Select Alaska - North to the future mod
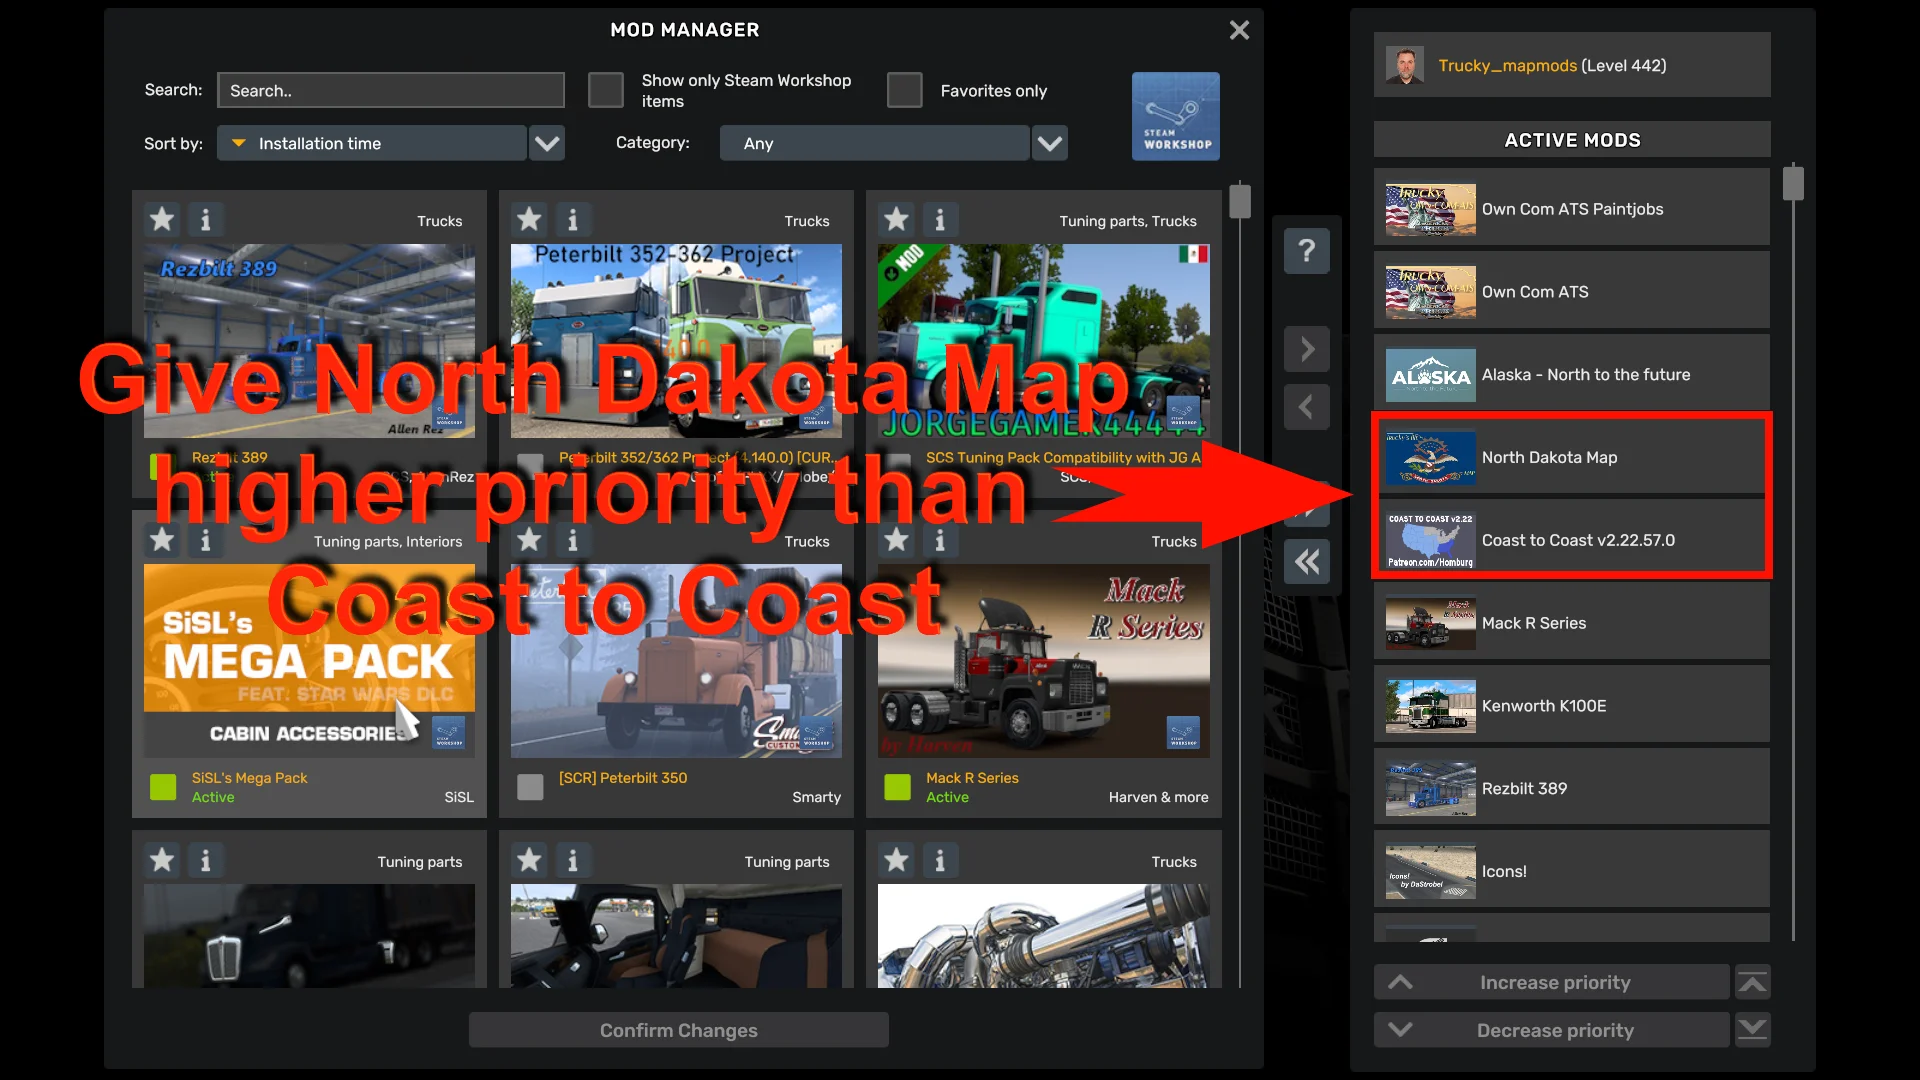The width and height of the screenshot is (1920, 1080). (x=1571, y=374)
